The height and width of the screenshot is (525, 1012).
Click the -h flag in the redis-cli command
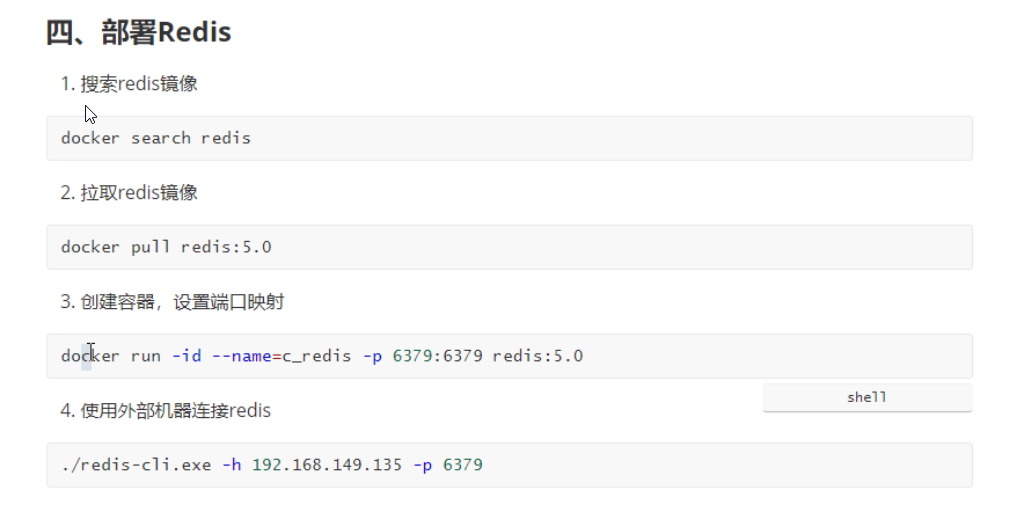point(232,465)
